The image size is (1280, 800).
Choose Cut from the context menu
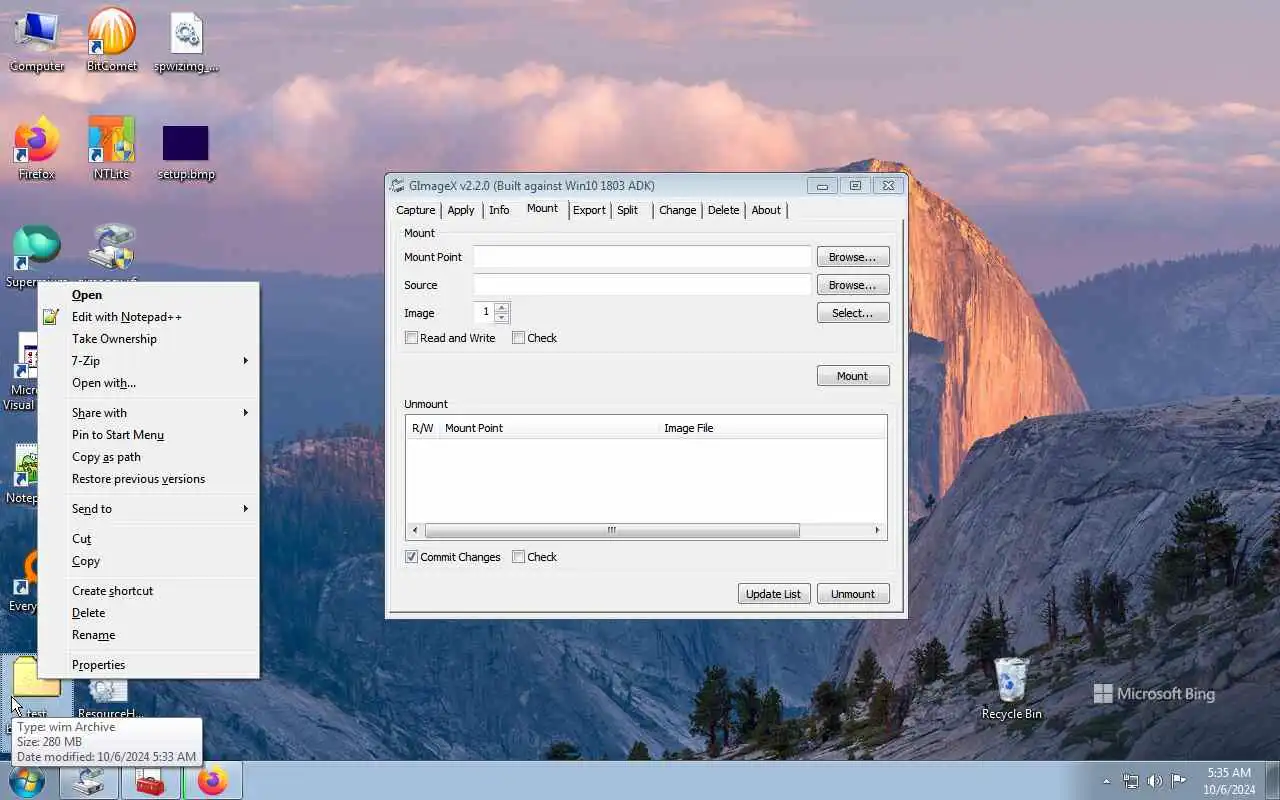148,539
